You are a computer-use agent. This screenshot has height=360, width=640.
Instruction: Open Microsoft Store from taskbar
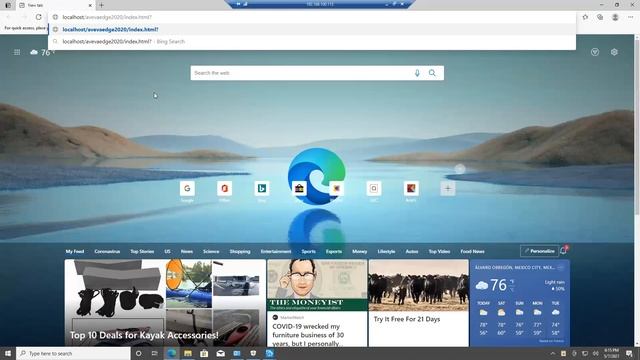(204, 353)
